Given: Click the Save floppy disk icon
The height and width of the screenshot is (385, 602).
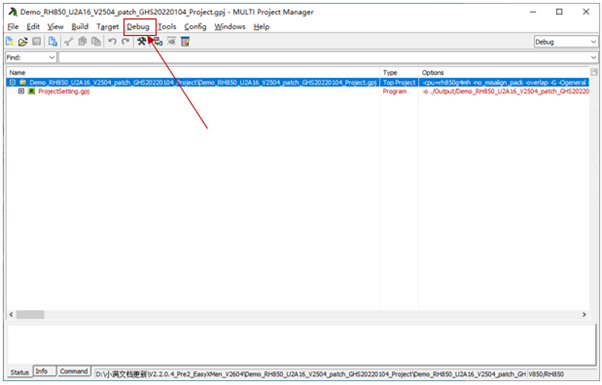Looking at the screenshot, I should 36,41.
